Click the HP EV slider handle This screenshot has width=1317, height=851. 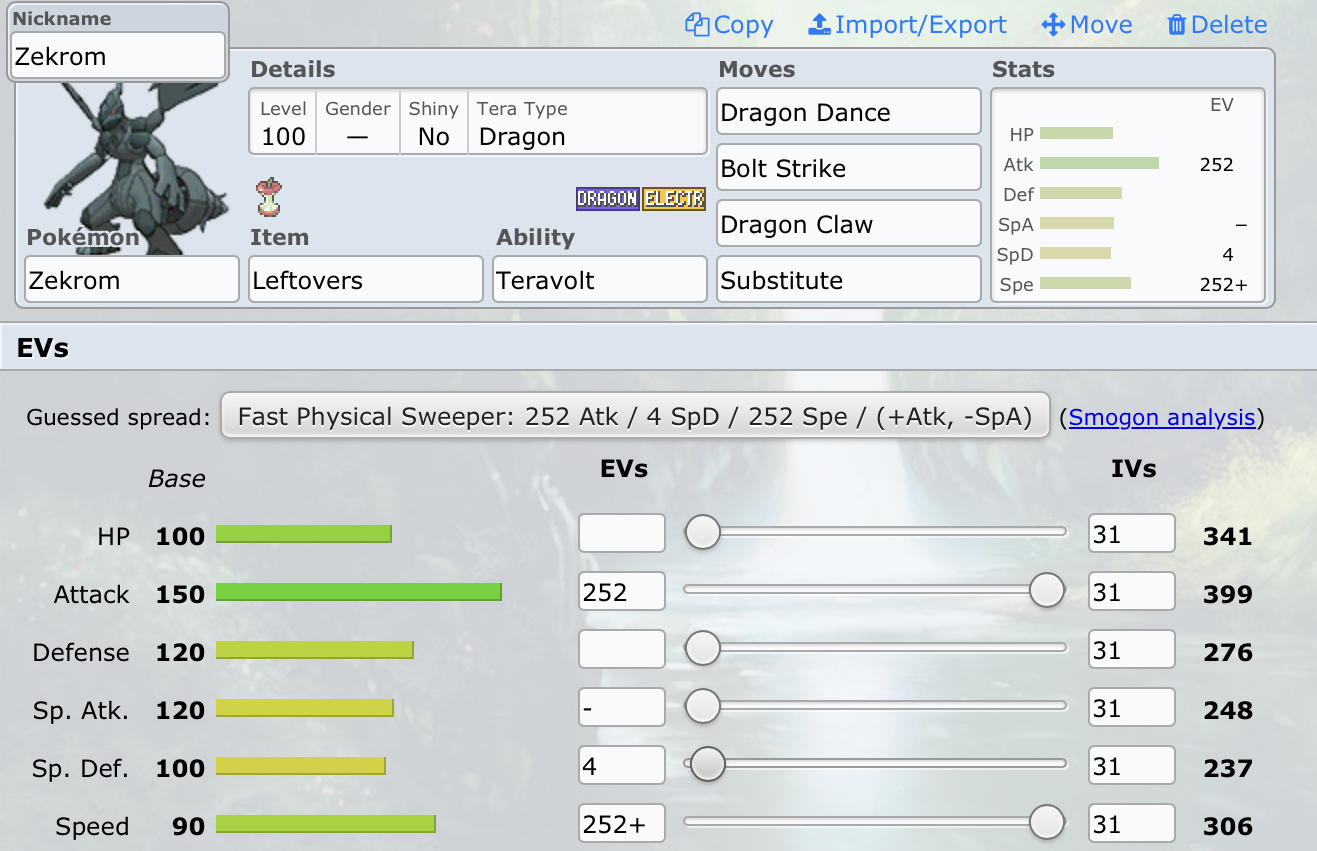point(703,533)
